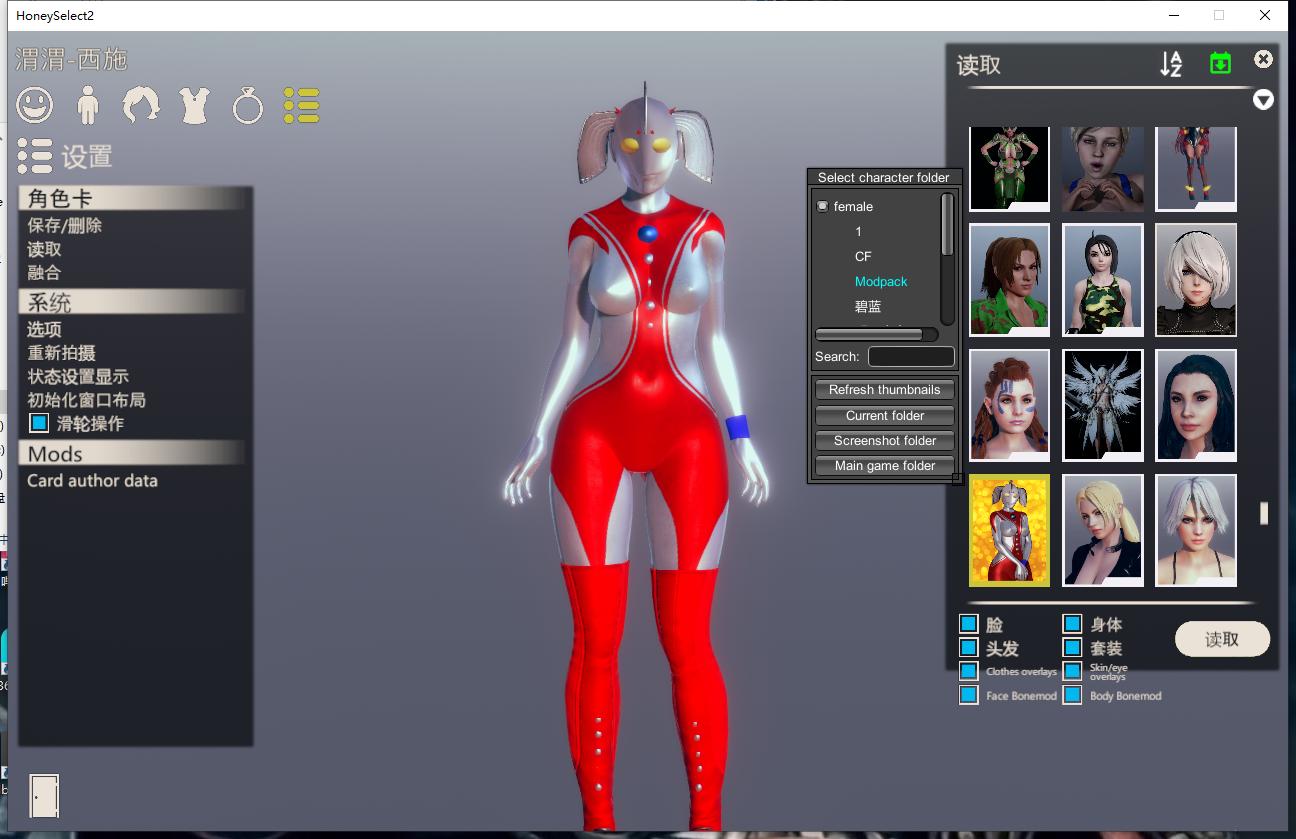
Task: Select the Modpack folder in tree
Action: (881, 281)
